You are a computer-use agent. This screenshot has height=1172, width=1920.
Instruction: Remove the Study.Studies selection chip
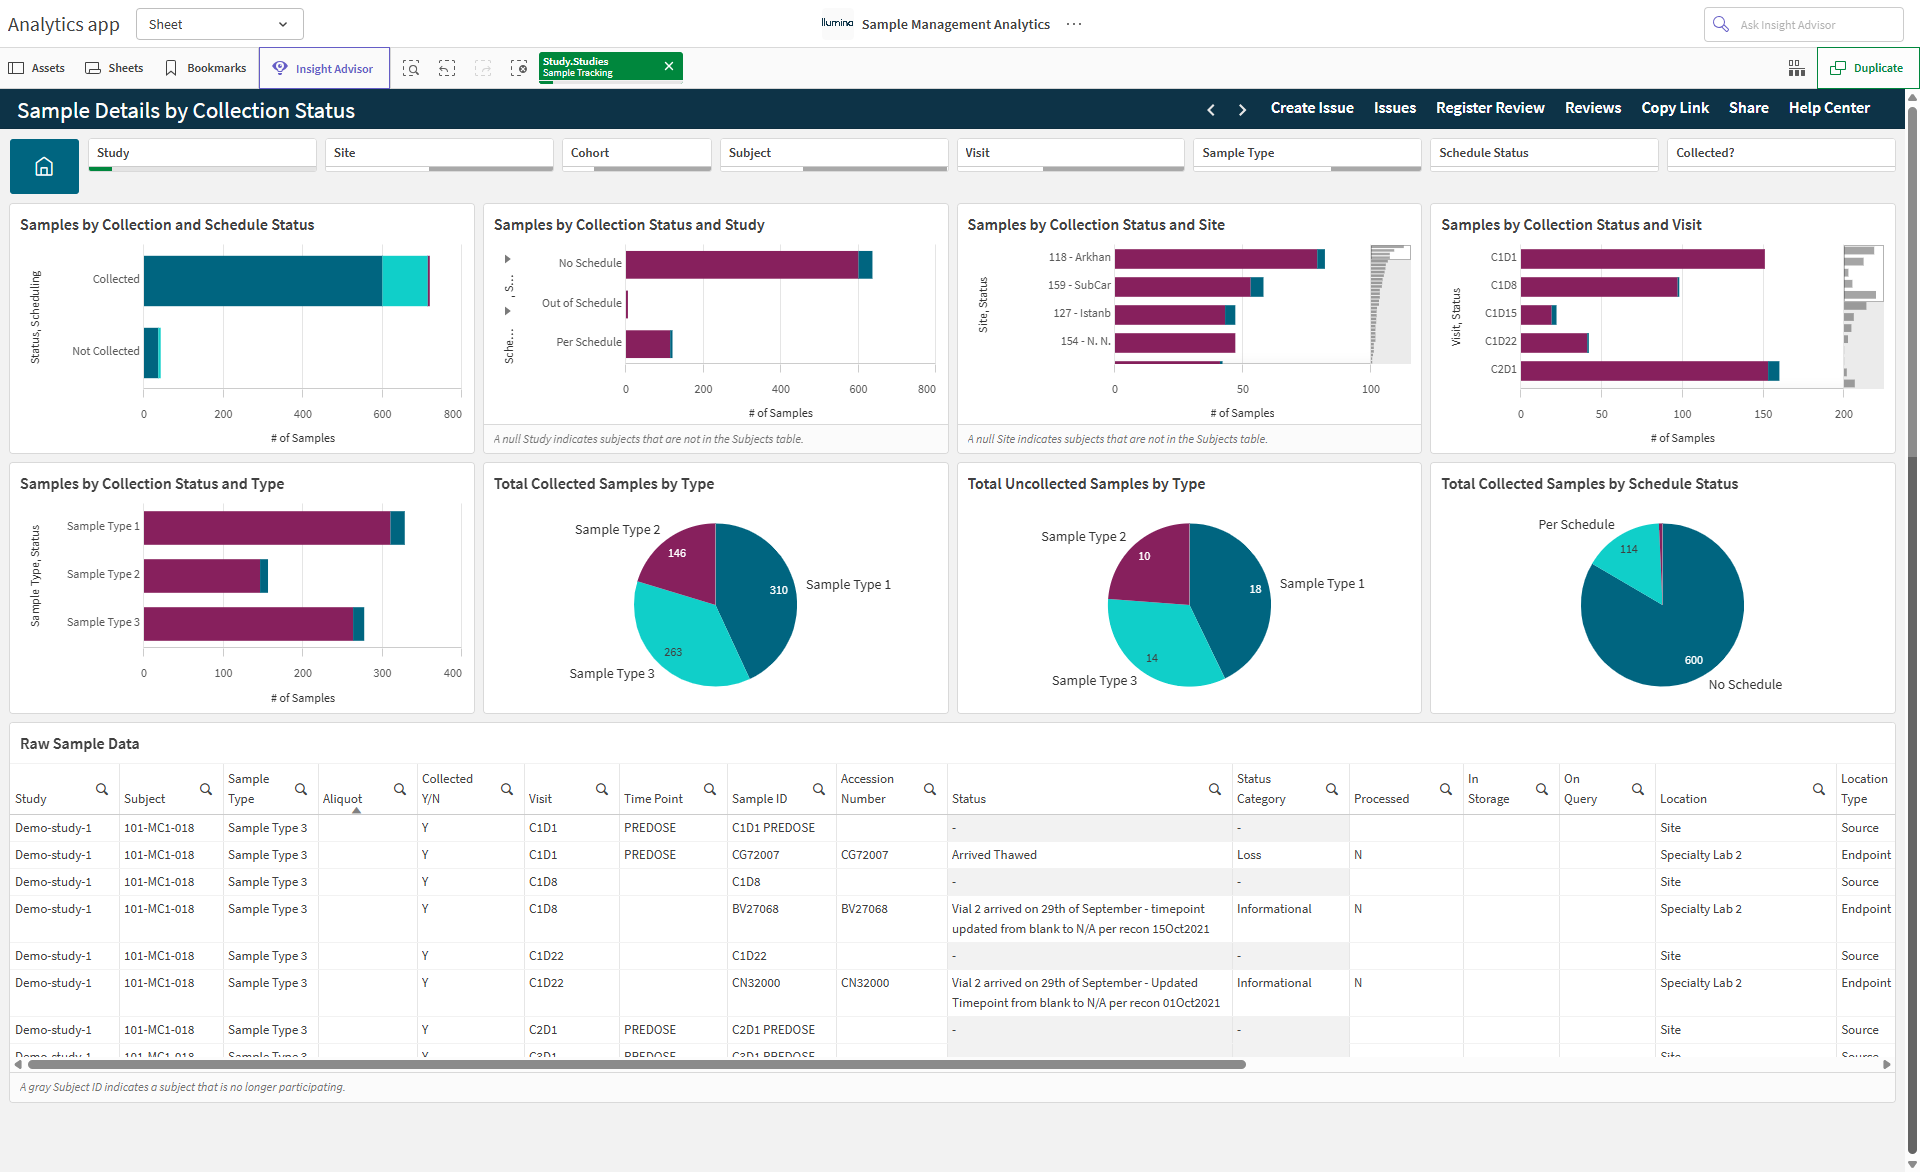(669, 66)
